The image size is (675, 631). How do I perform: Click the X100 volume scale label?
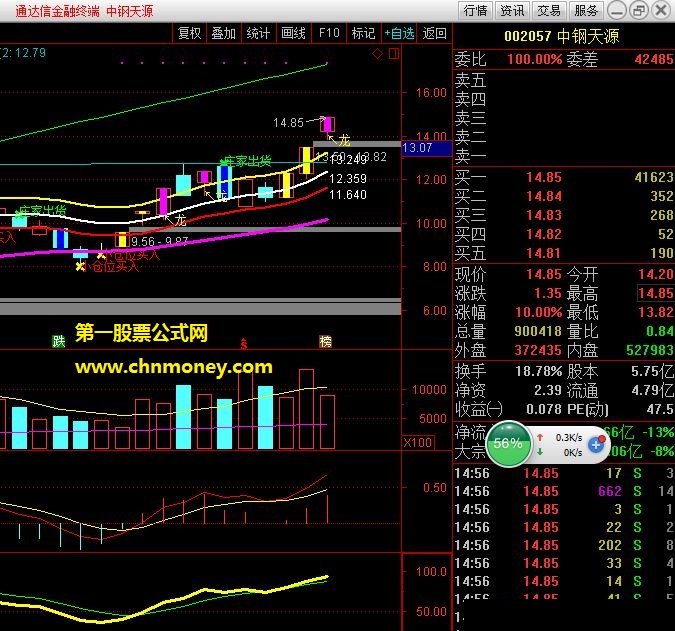tap(418, 442)
